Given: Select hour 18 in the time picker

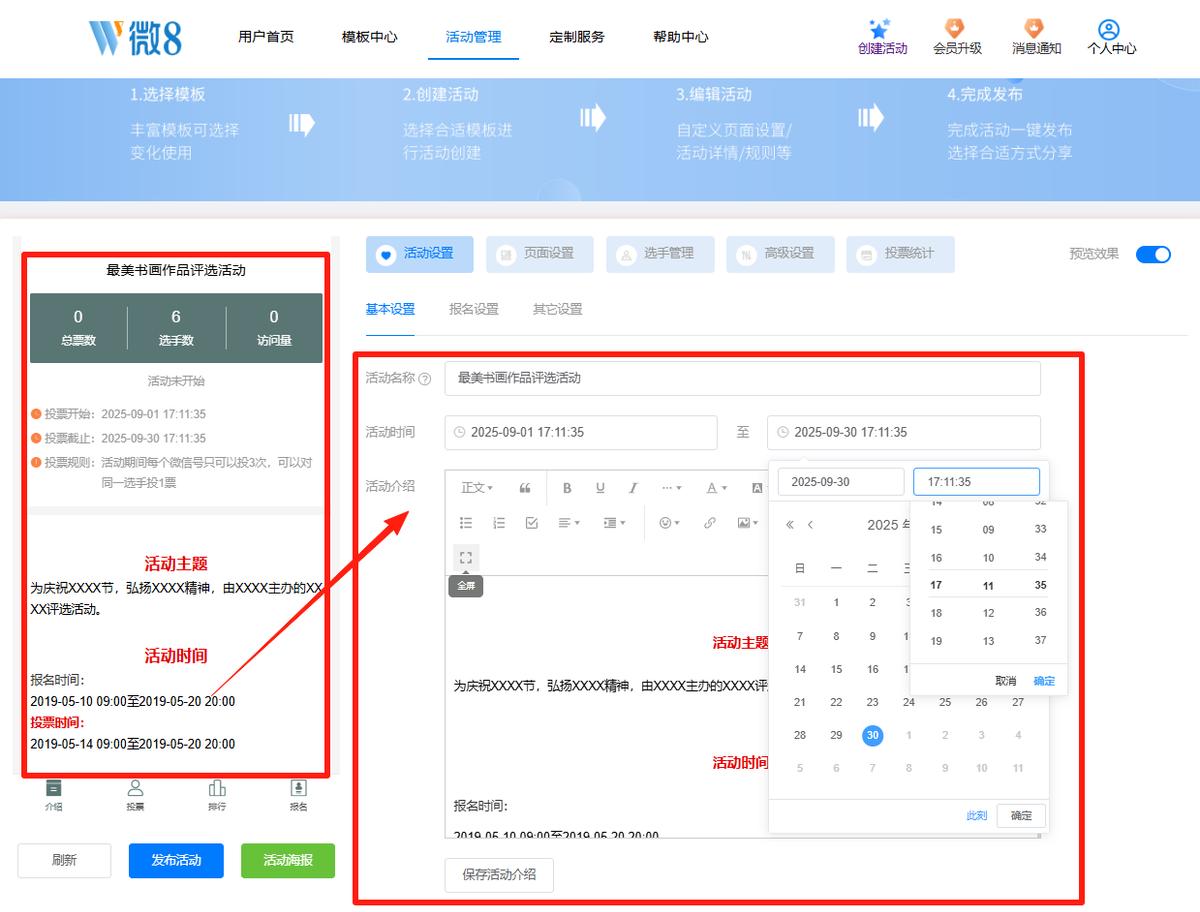Looking at the screenshot, I should [x=936, y=613].
